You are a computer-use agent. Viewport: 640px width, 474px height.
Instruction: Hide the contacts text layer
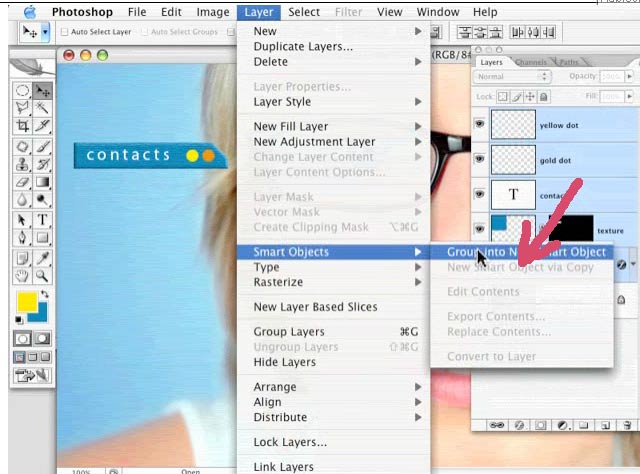[480, 194]
